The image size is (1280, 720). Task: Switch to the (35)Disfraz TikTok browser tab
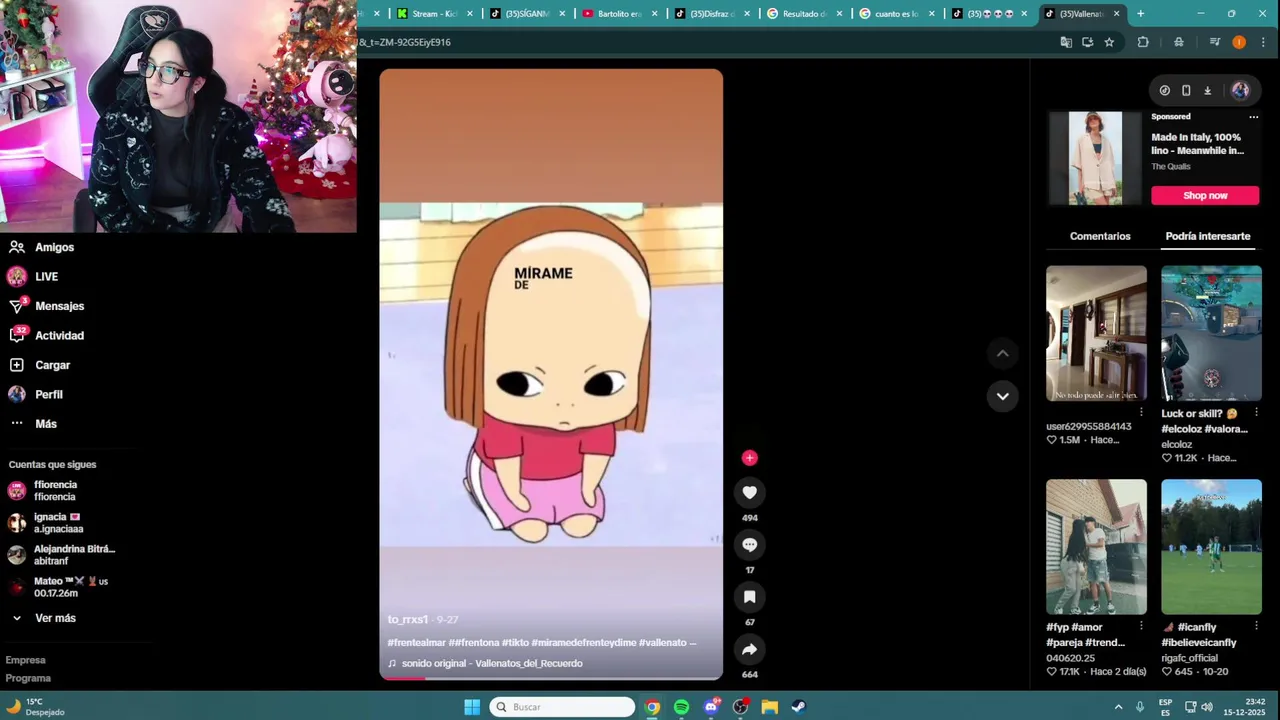[x=711, y=14]
